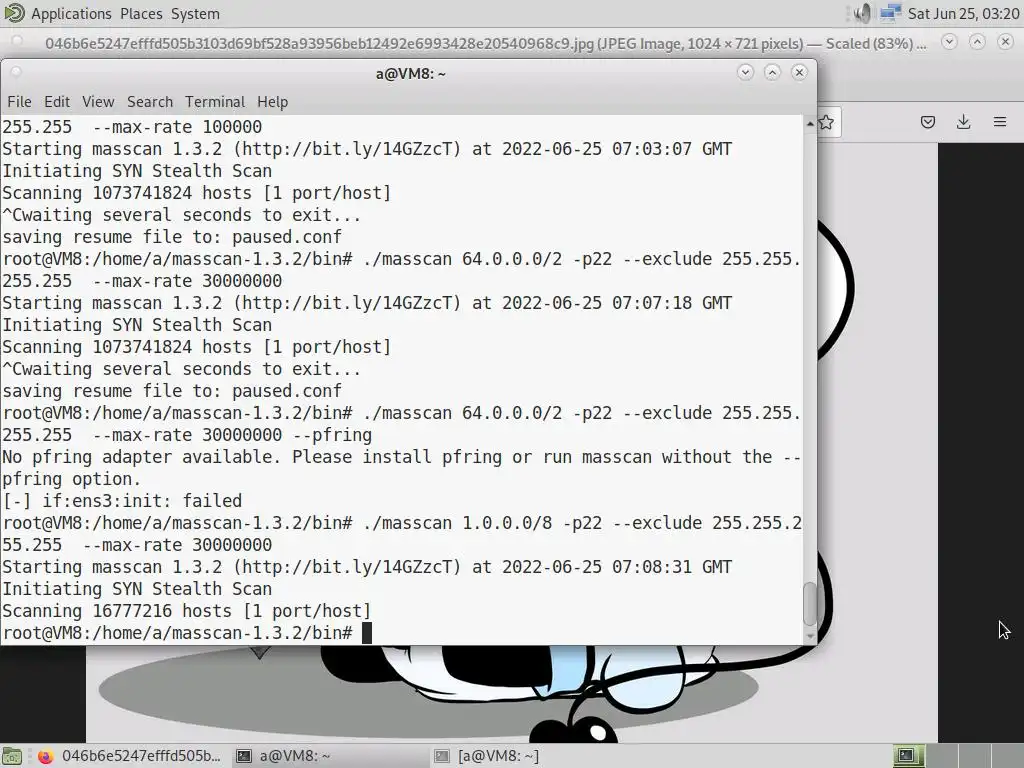Click the terminal scrollbar up arrow
This screenshot has width=1024, height=768.
pyautogui.click(x=810, y=123)
